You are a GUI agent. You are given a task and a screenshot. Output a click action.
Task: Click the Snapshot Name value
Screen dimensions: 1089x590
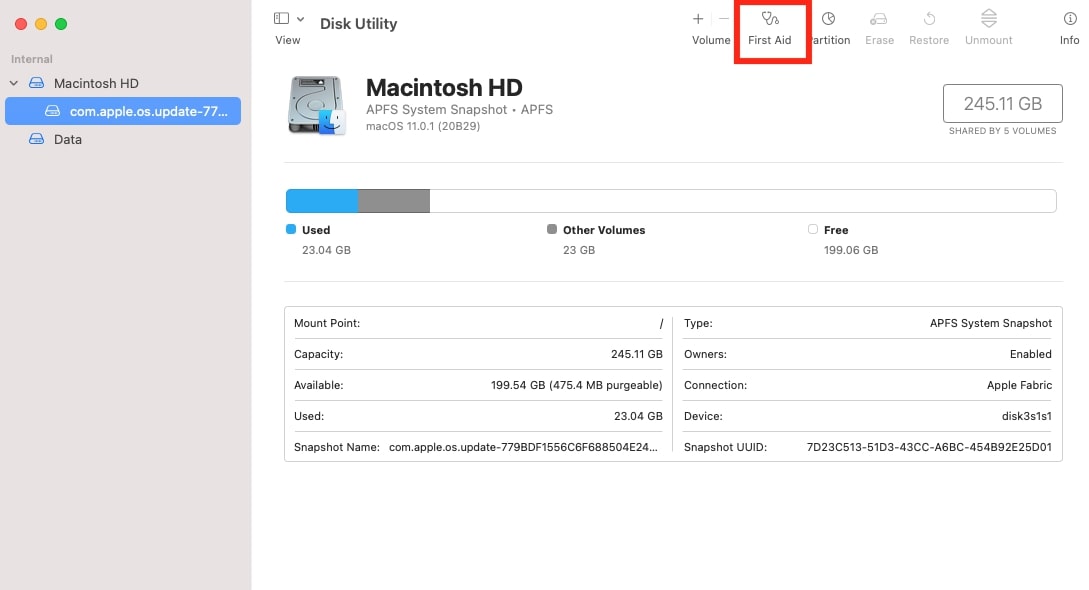(x=523, y=447)
